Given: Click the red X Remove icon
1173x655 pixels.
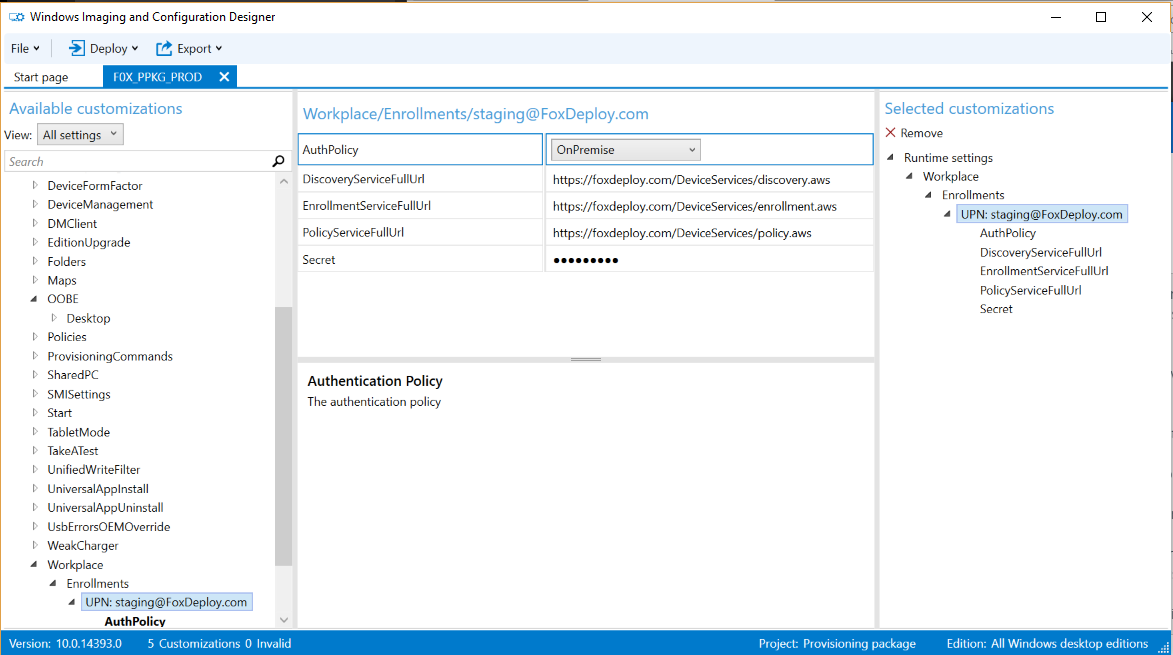Looking at the screenshot, I should tap(890, 133).
